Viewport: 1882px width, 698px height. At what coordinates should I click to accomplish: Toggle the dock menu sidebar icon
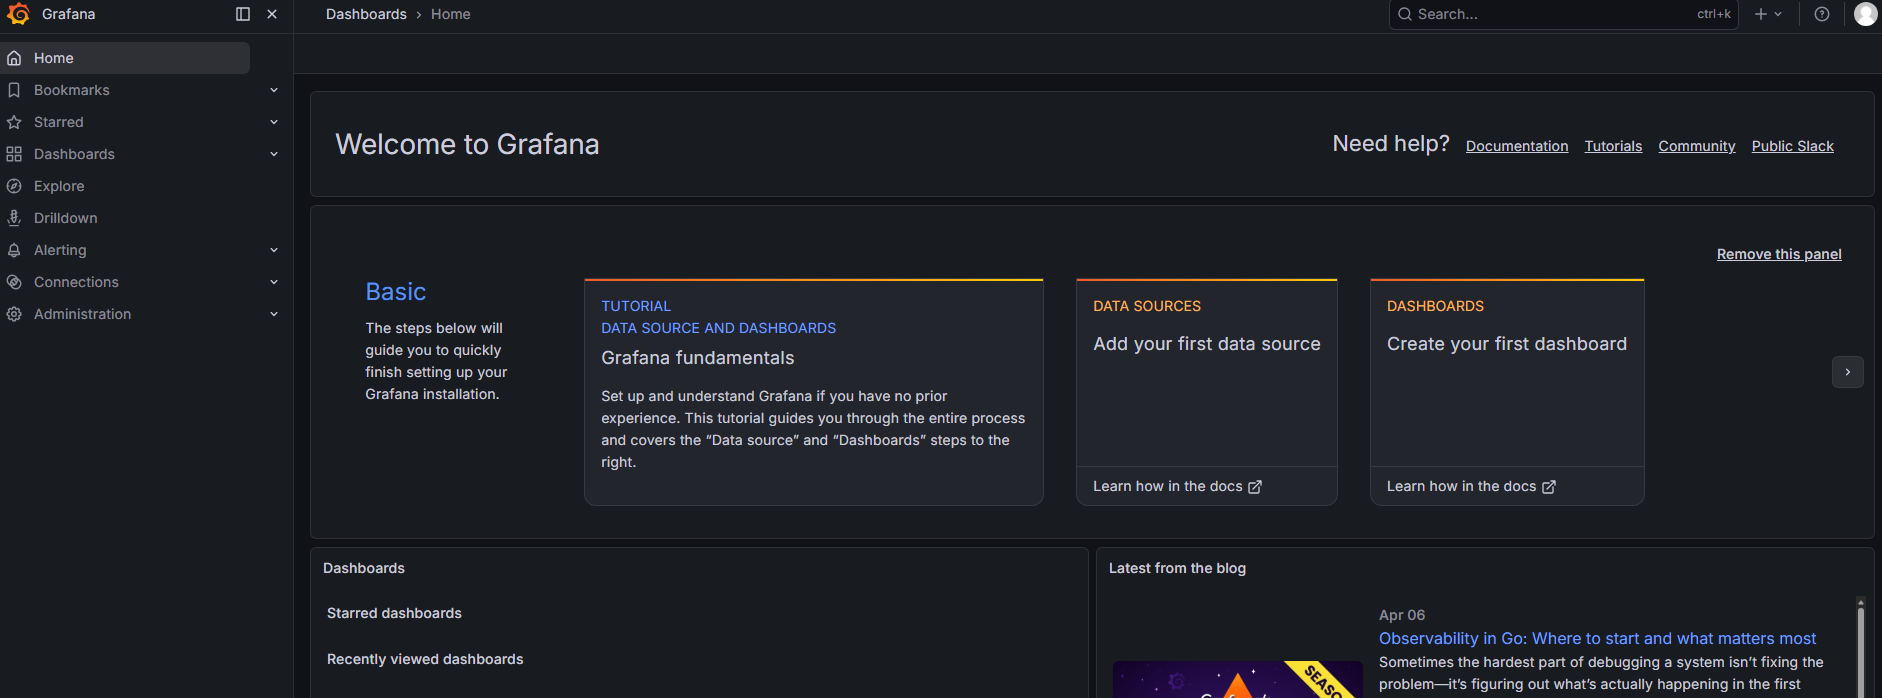coord(243,14)
